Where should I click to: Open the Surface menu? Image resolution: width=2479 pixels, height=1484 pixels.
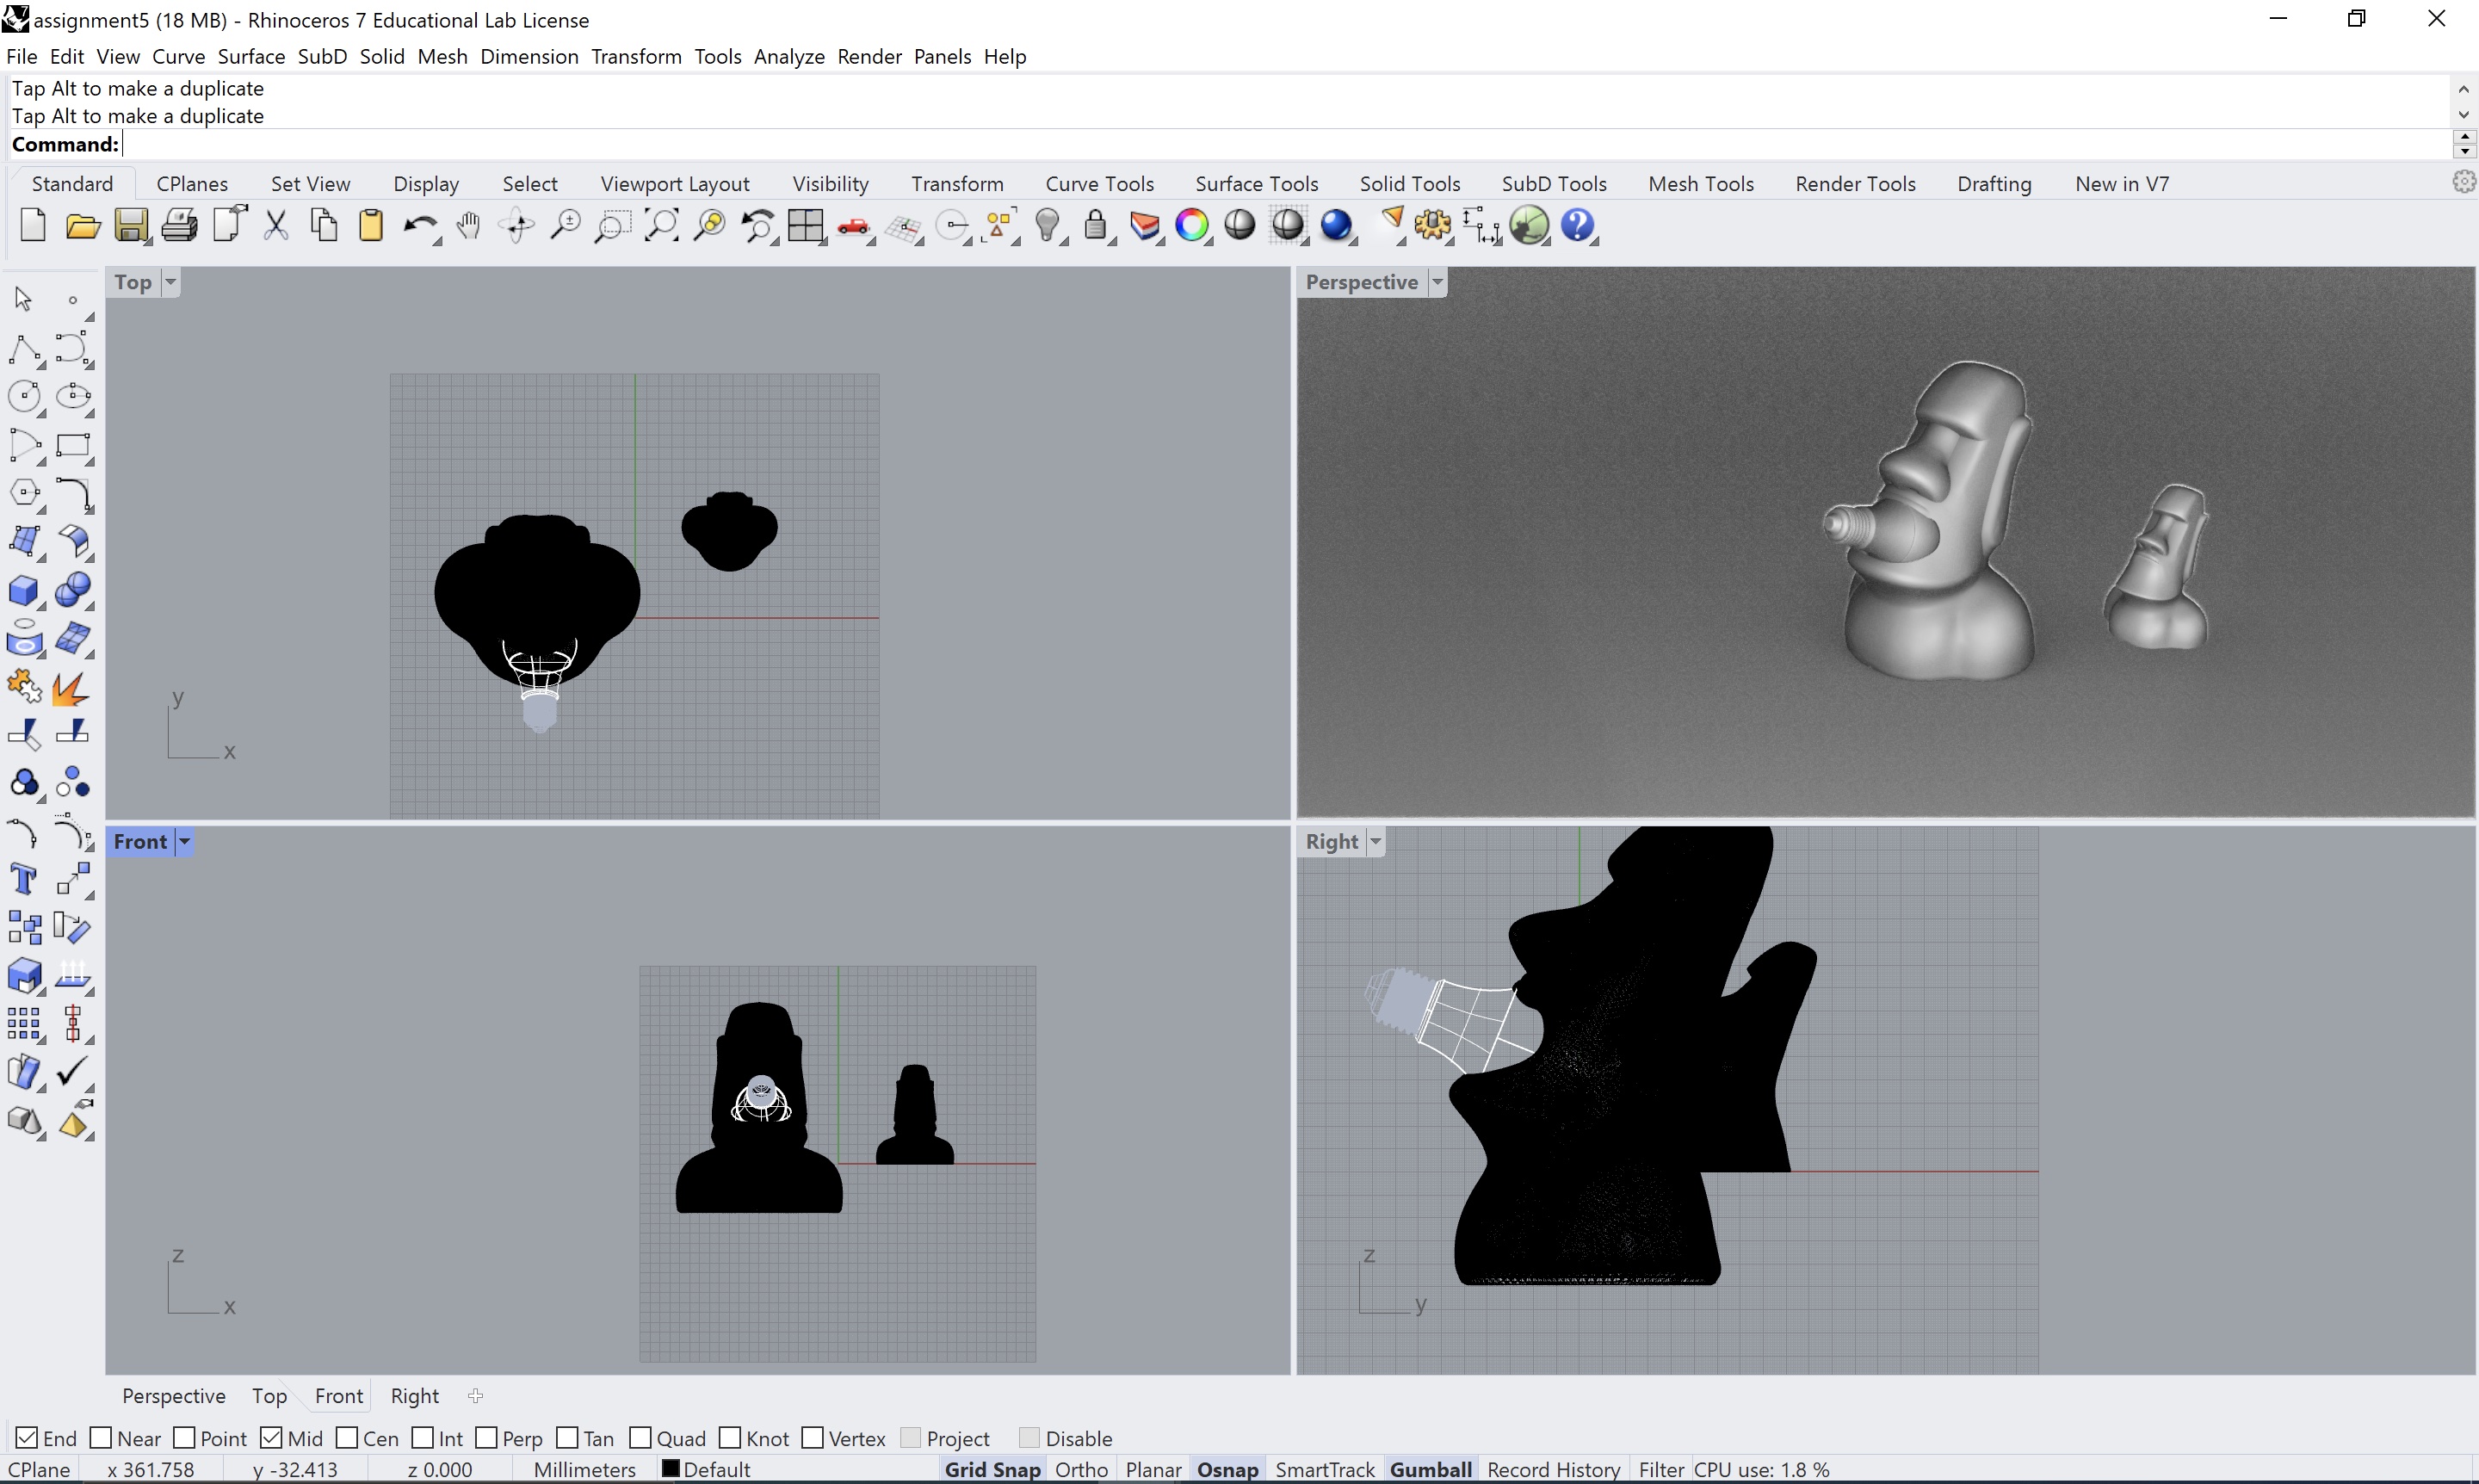tap(251, 56)
